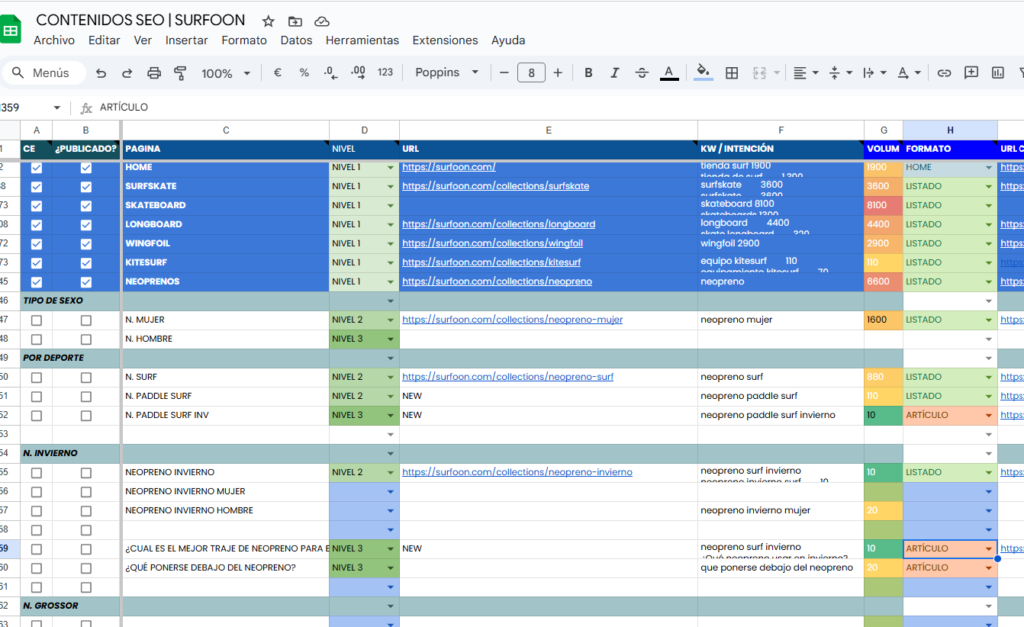This screenshot has height=627, width=1024.
Task: Open the fill color picker
Action: [703, 73]
